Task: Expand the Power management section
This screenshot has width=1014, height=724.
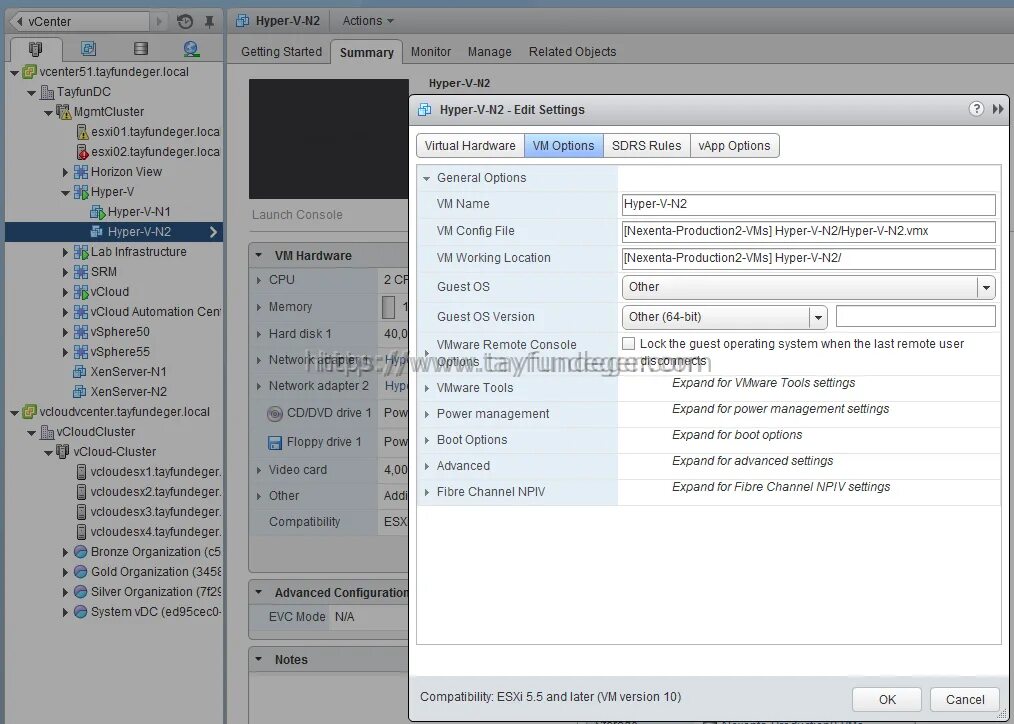Action: coord(426,414)
